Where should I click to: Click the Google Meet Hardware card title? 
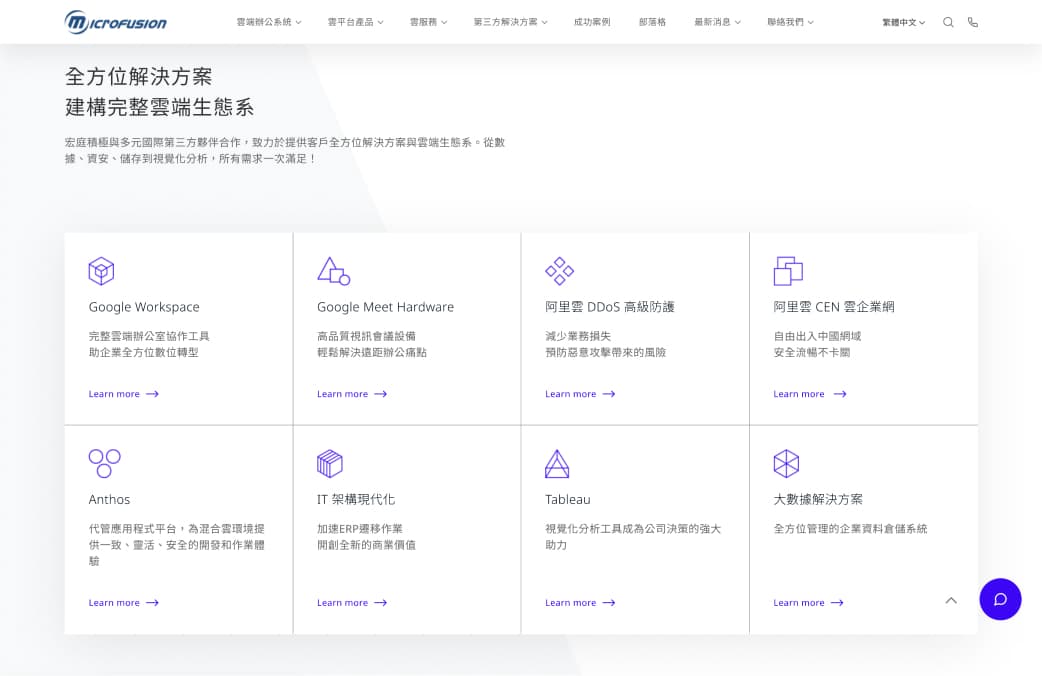coord(385,307)
